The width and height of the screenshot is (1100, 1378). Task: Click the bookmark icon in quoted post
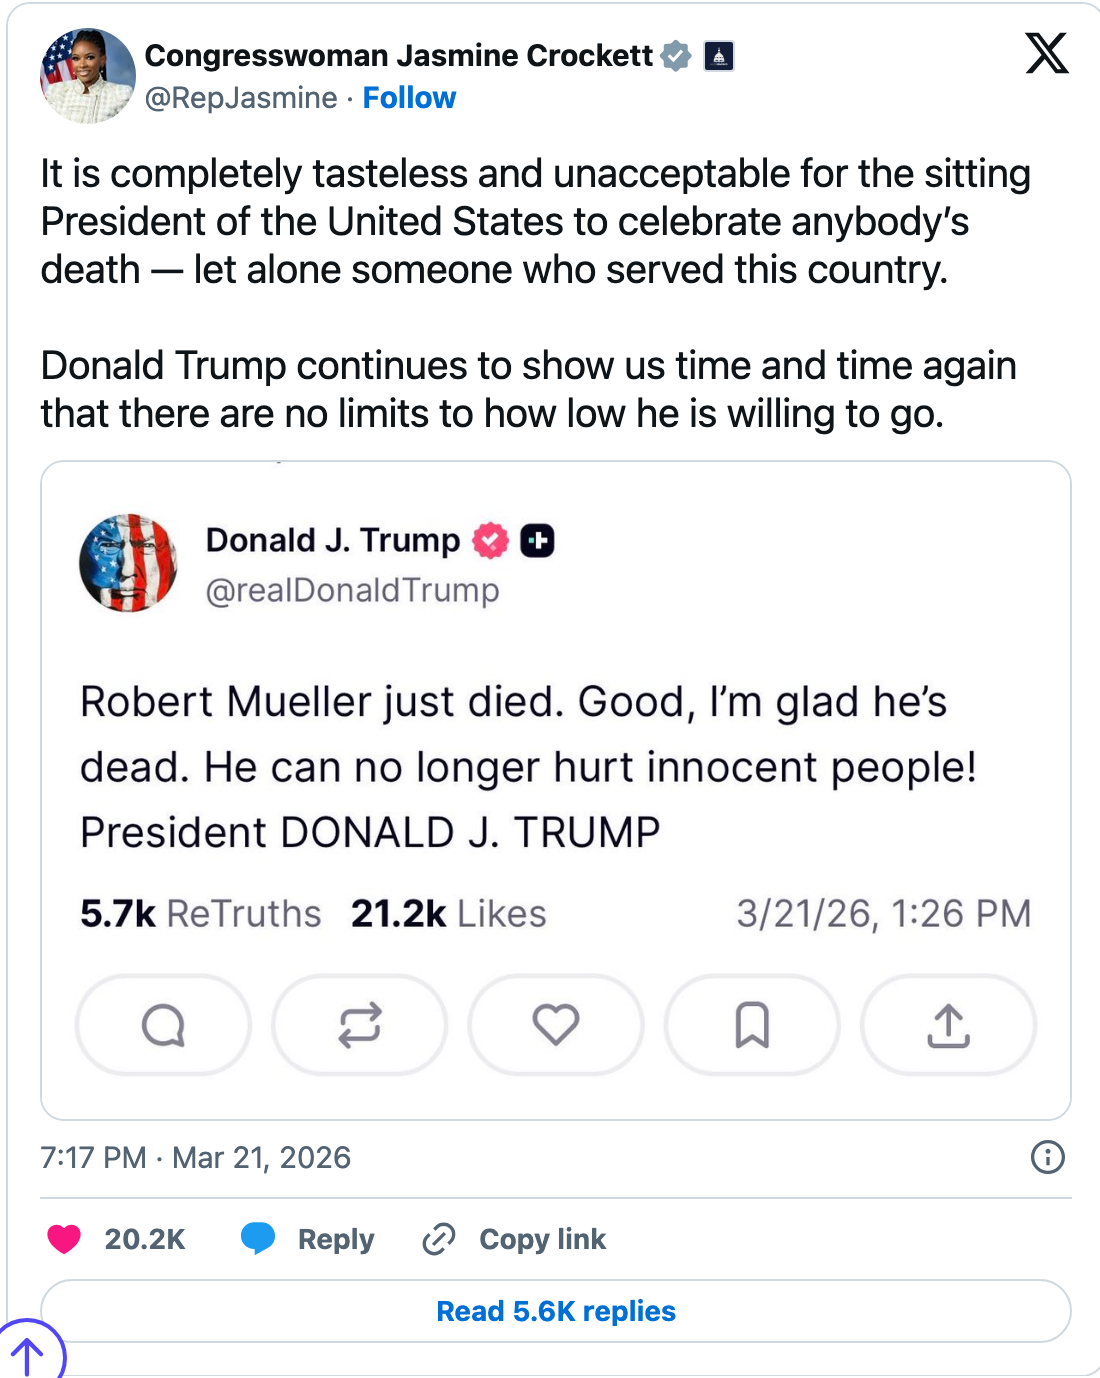[x=752, y=1025]
